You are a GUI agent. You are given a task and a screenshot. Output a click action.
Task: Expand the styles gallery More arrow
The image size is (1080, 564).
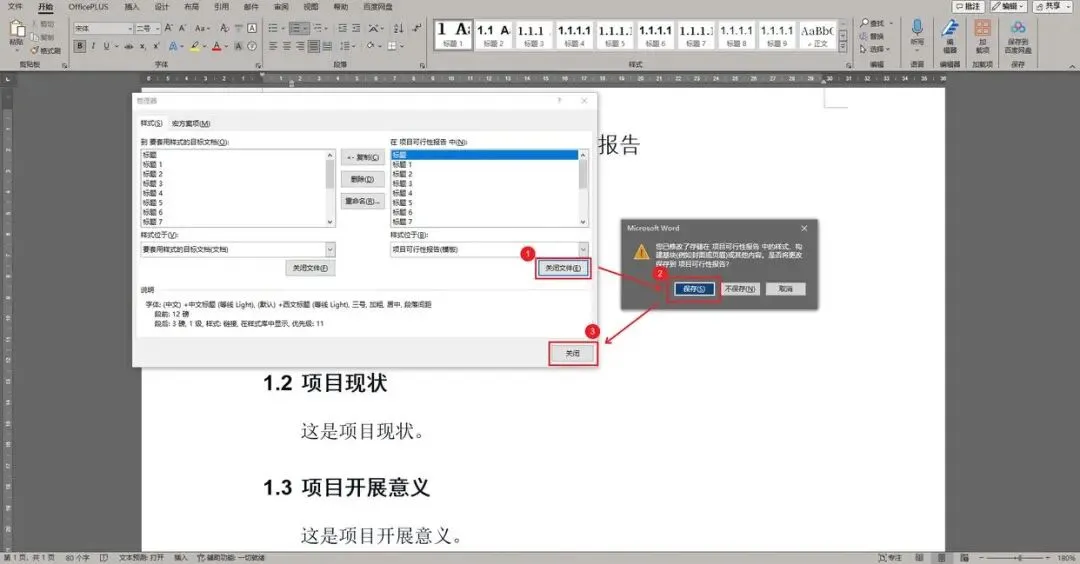click(x=842, y=47)
